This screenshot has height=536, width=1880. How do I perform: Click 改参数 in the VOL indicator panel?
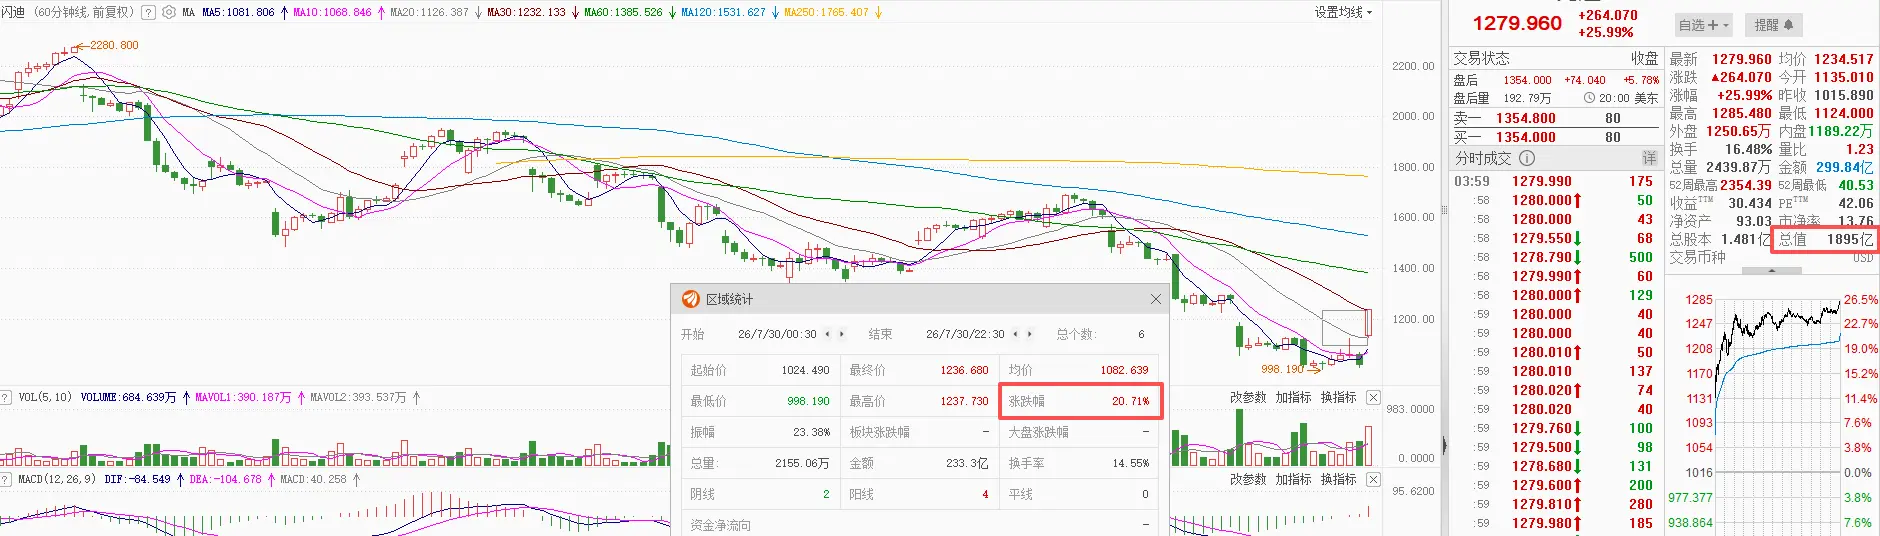1248,398
